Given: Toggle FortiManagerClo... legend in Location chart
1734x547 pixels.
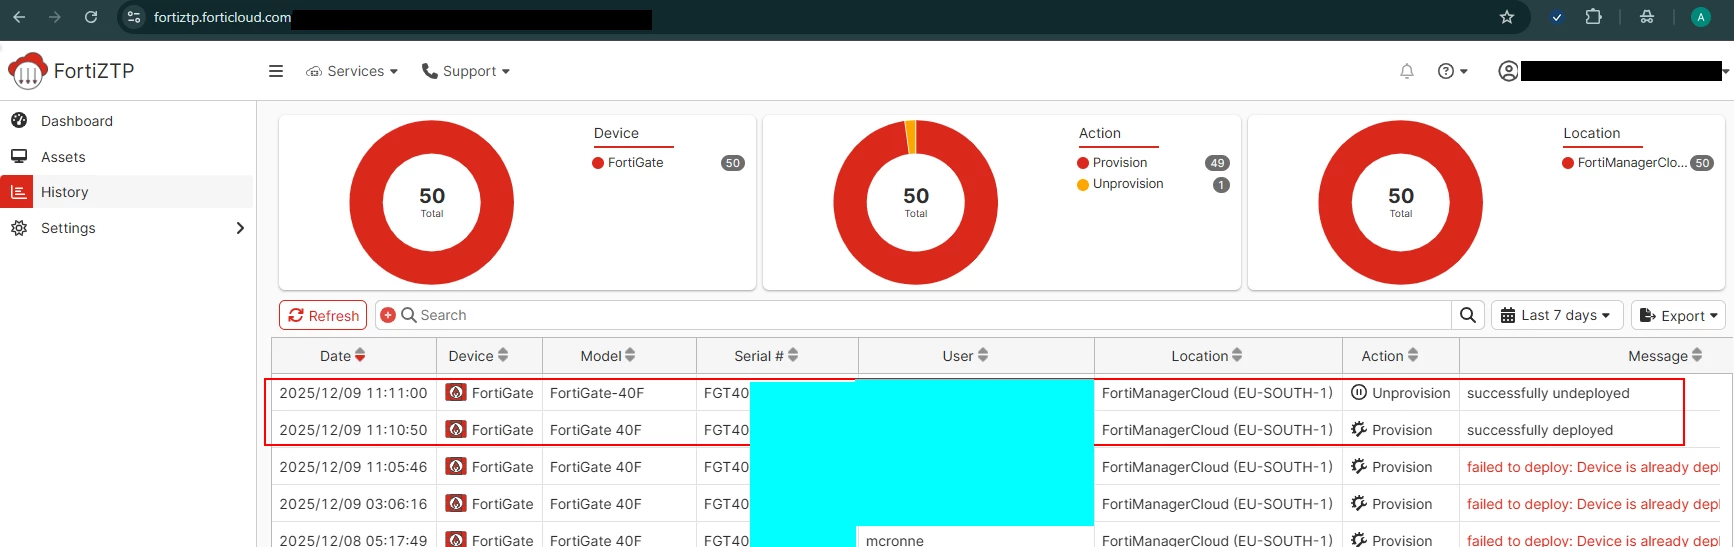Looking at the screenshot, I should click(1625, 163).
